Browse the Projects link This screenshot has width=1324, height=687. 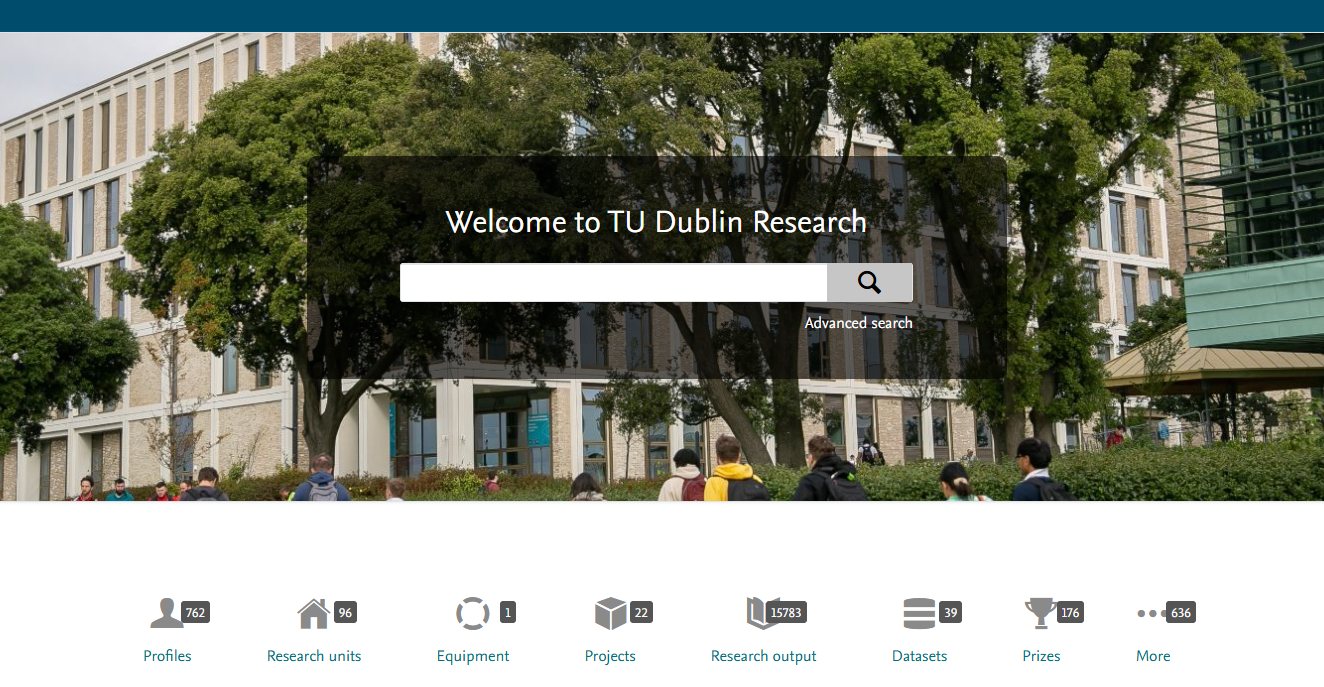pyautogui.click(x=610, y=656)
